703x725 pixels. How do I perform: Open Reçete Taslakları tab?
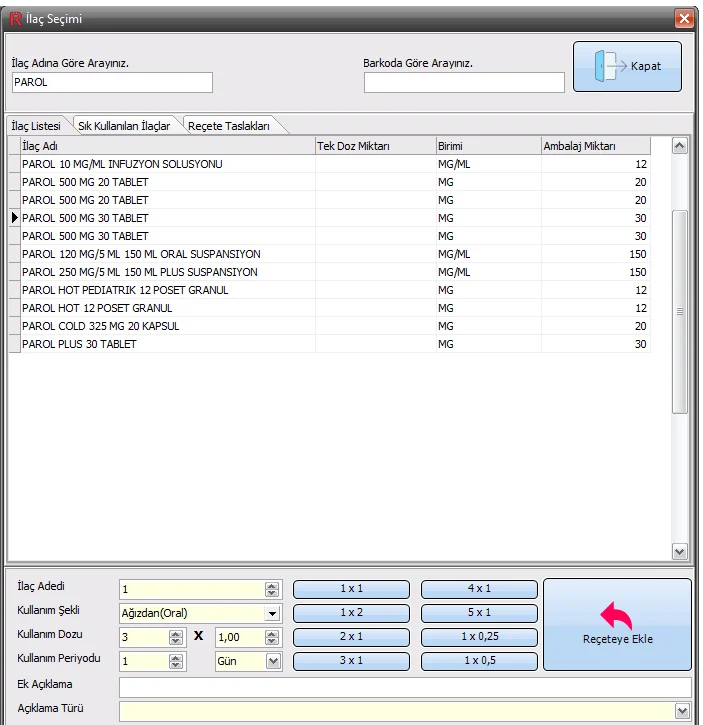[x=229, y=126]
